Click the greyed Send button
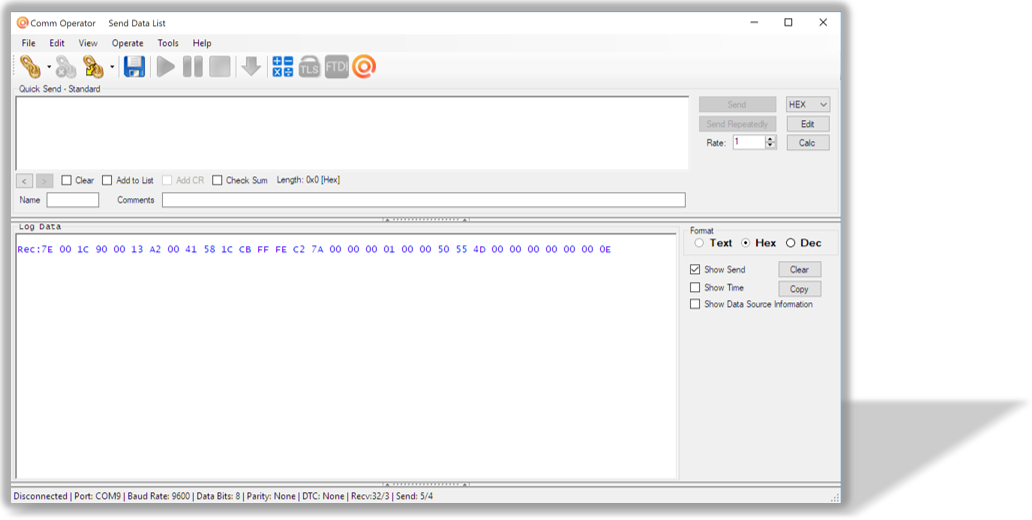 [x=737, y=104]
